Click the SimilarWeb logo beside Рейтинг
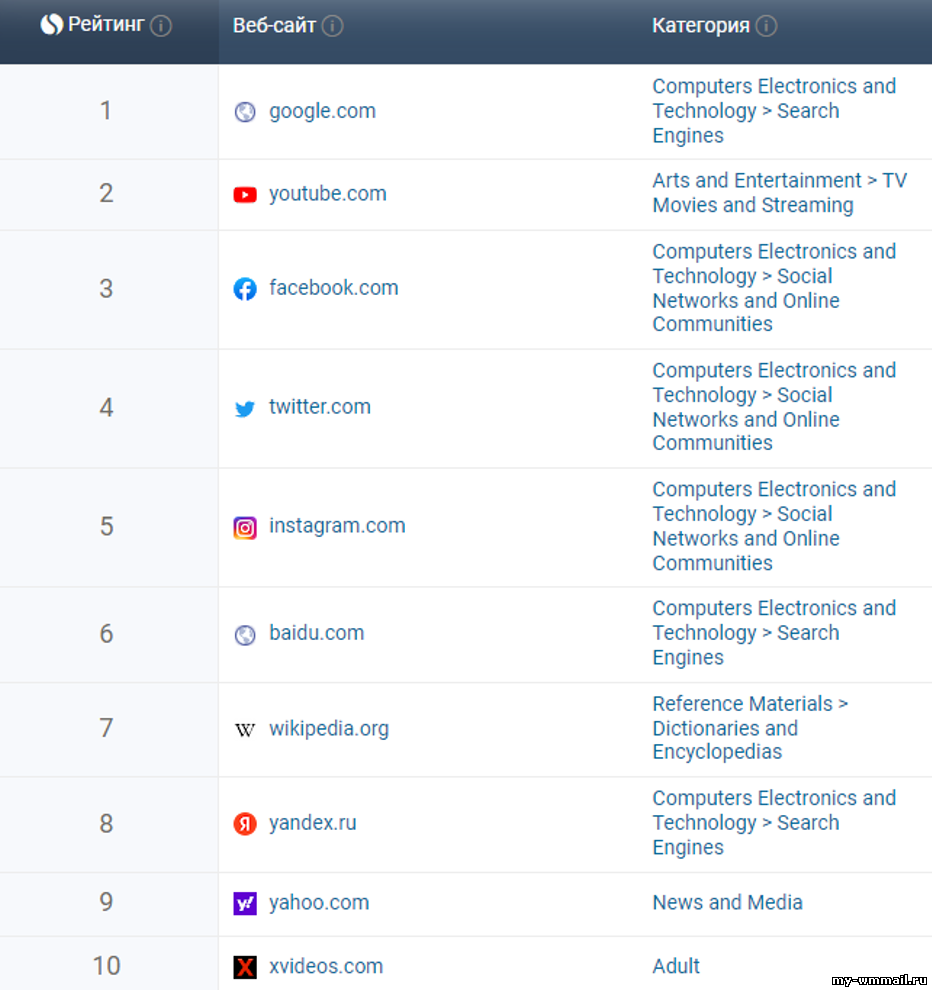932x990 pixels. tap(52, 25)
